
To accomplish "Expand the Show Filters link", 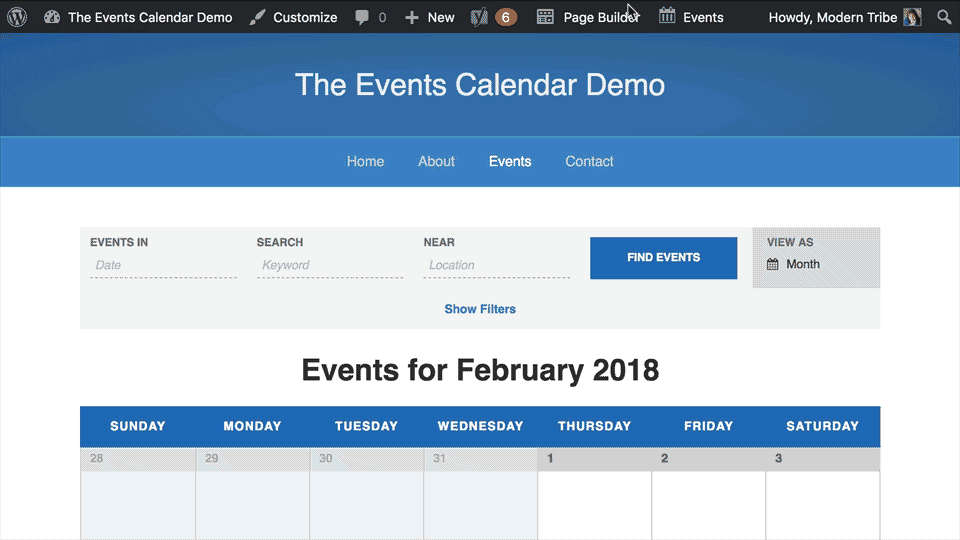I will 480,309.
